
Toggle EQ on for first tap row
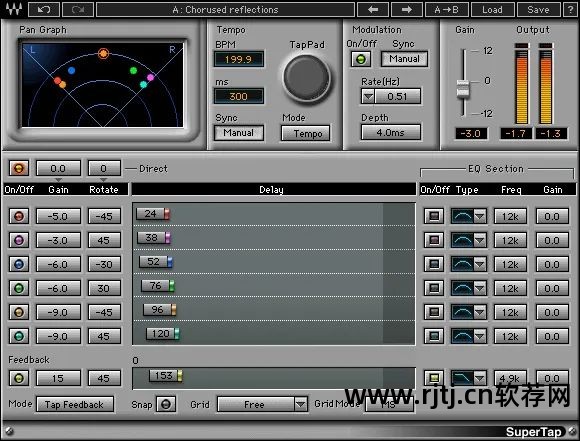tap(434, 216)
